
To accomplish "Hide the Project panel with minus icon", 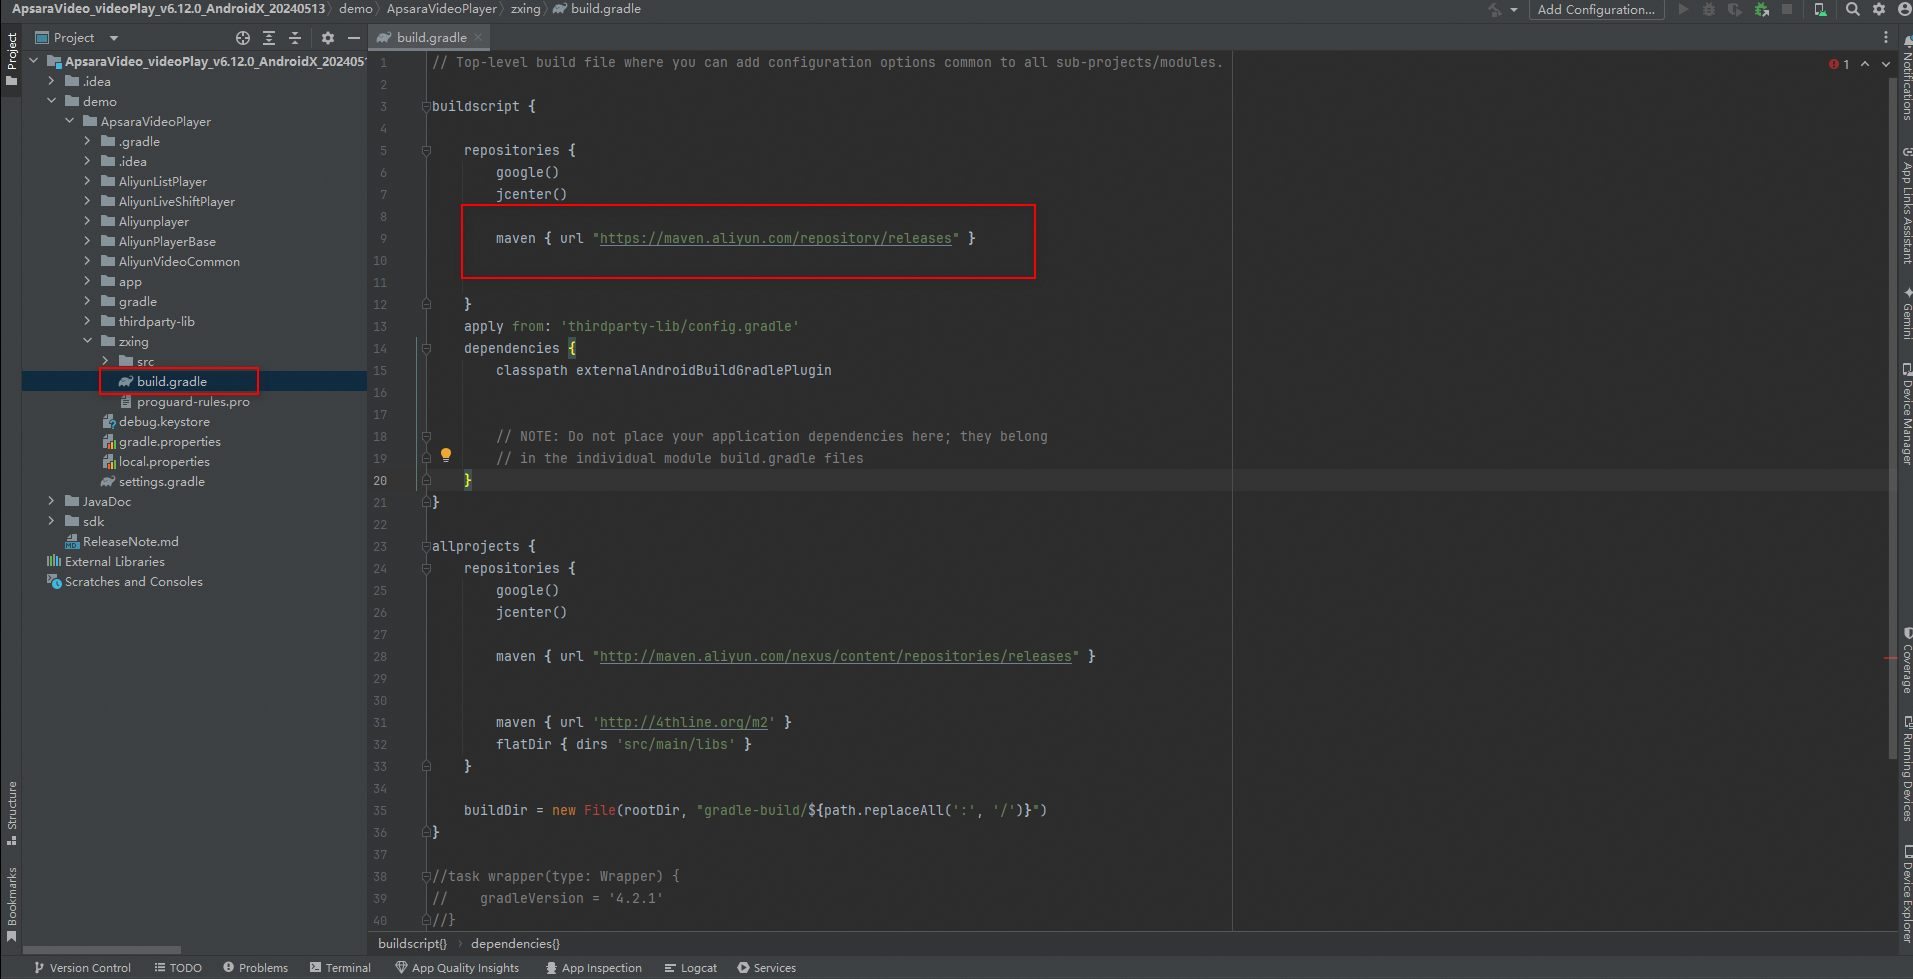I will (353, 38).
